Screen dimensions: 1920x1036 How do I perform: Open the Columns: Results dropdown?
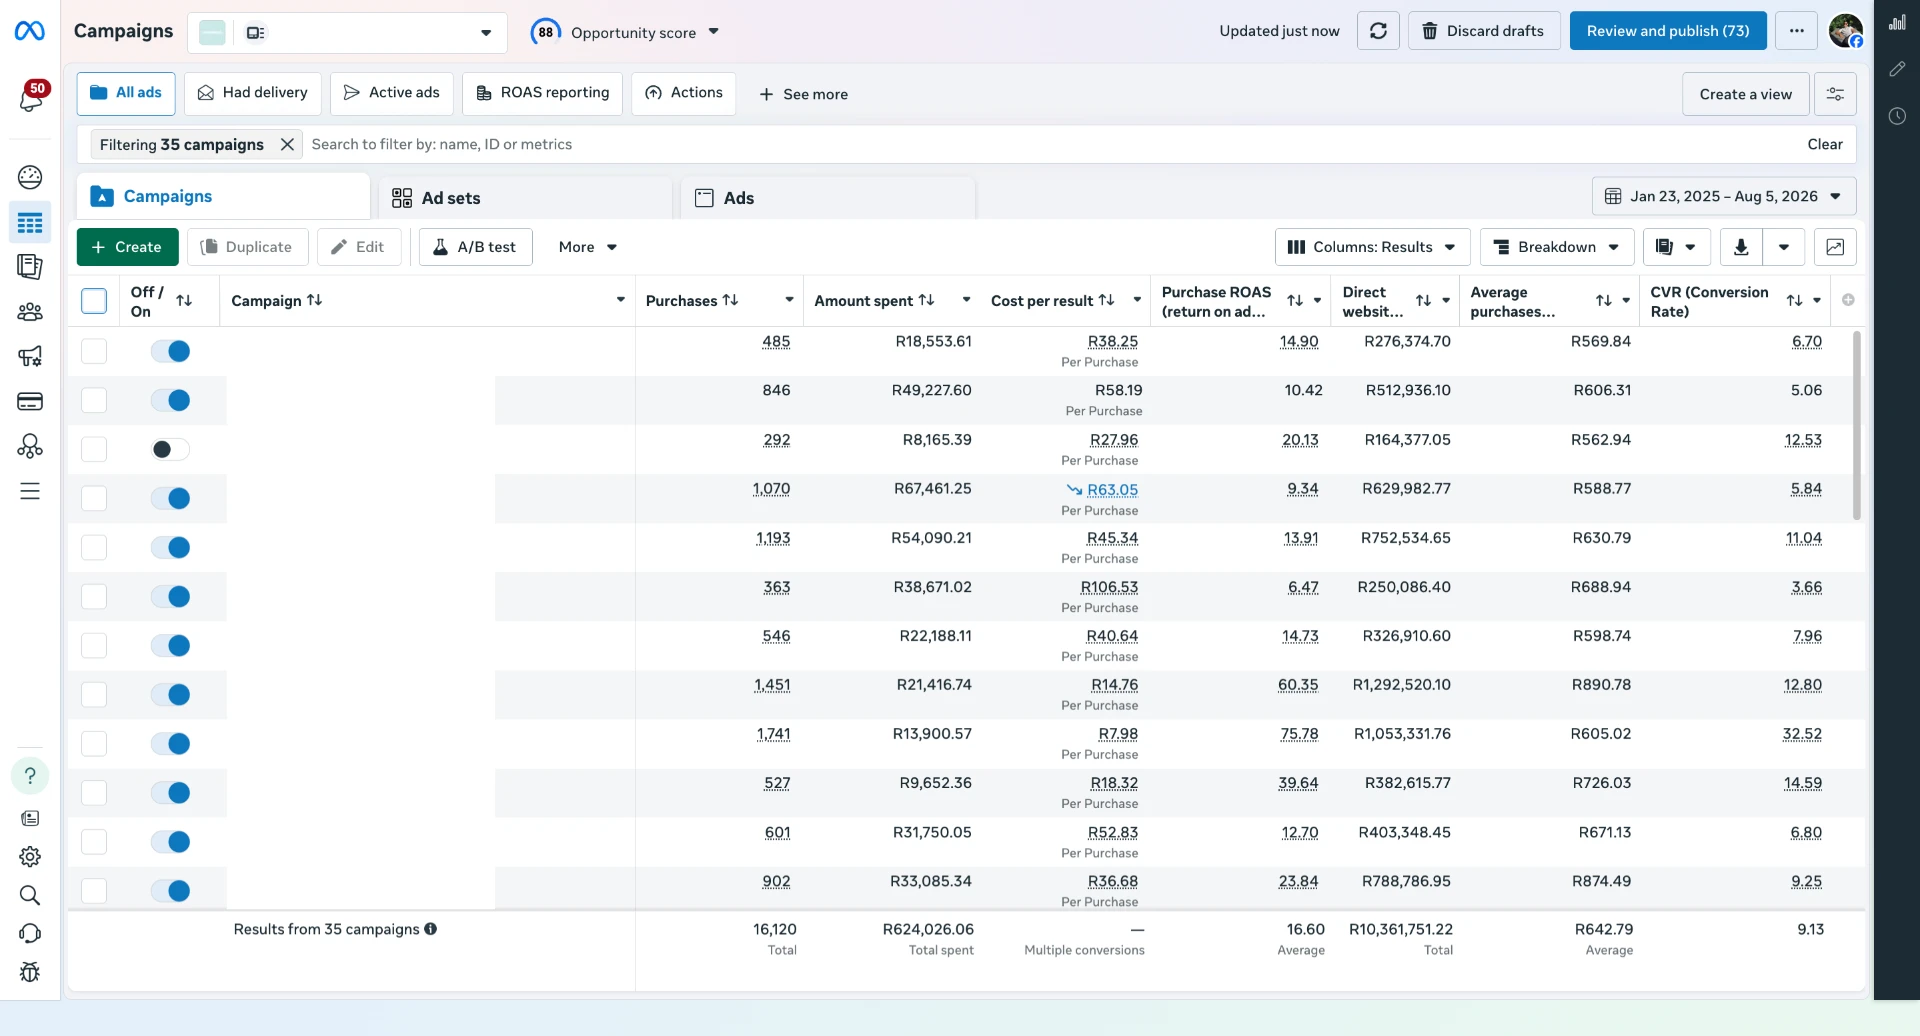pos(1372,247)
